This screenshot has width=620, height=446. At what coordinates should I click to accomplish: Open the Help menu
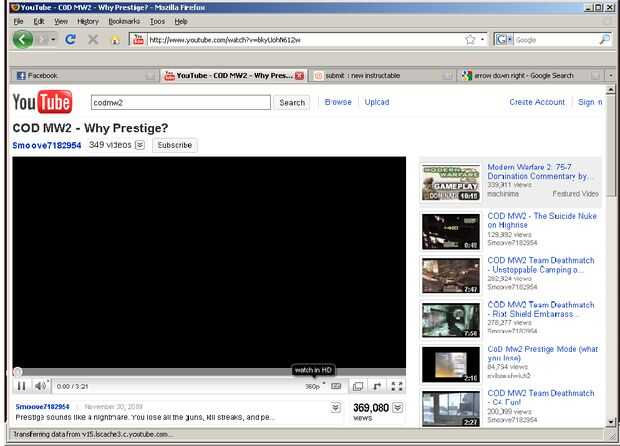[x=181, y=21]
